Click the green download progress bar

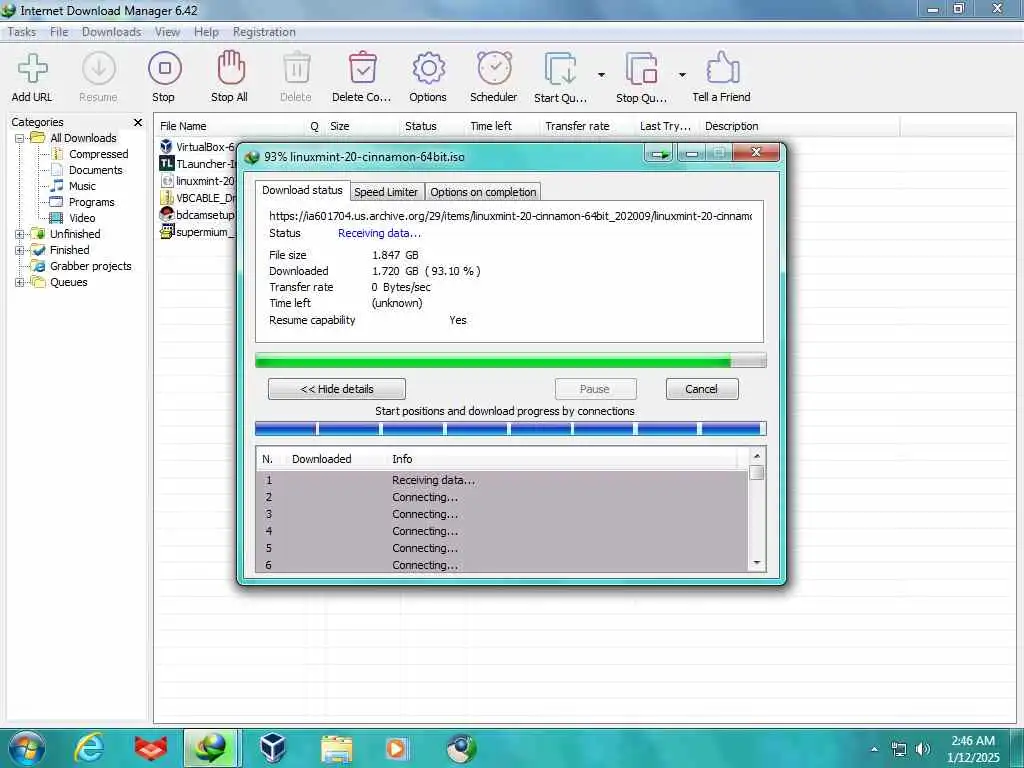click(510, 360)
